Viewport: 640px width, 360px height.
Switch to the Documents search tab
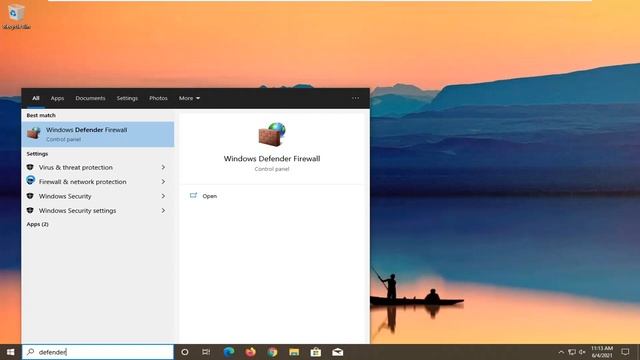[90, 98]
